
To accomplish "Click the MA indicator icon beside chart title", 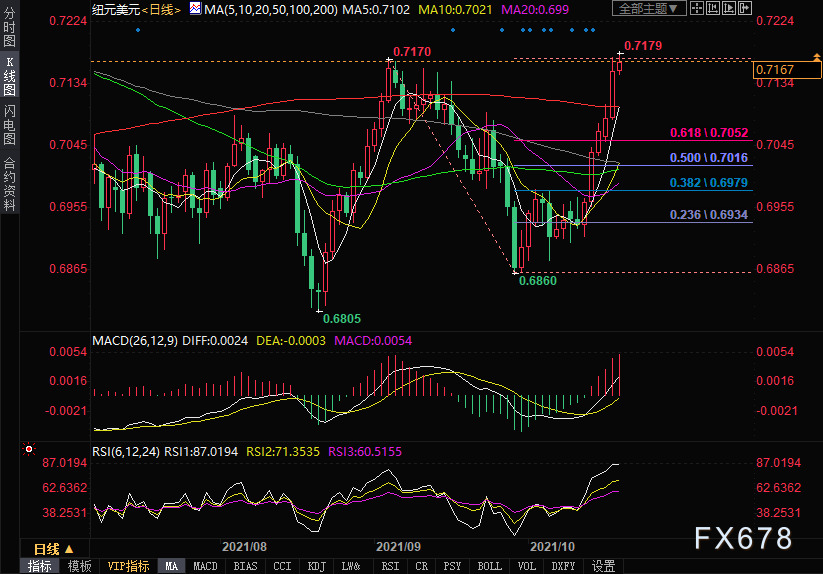I will click(195, 8).
